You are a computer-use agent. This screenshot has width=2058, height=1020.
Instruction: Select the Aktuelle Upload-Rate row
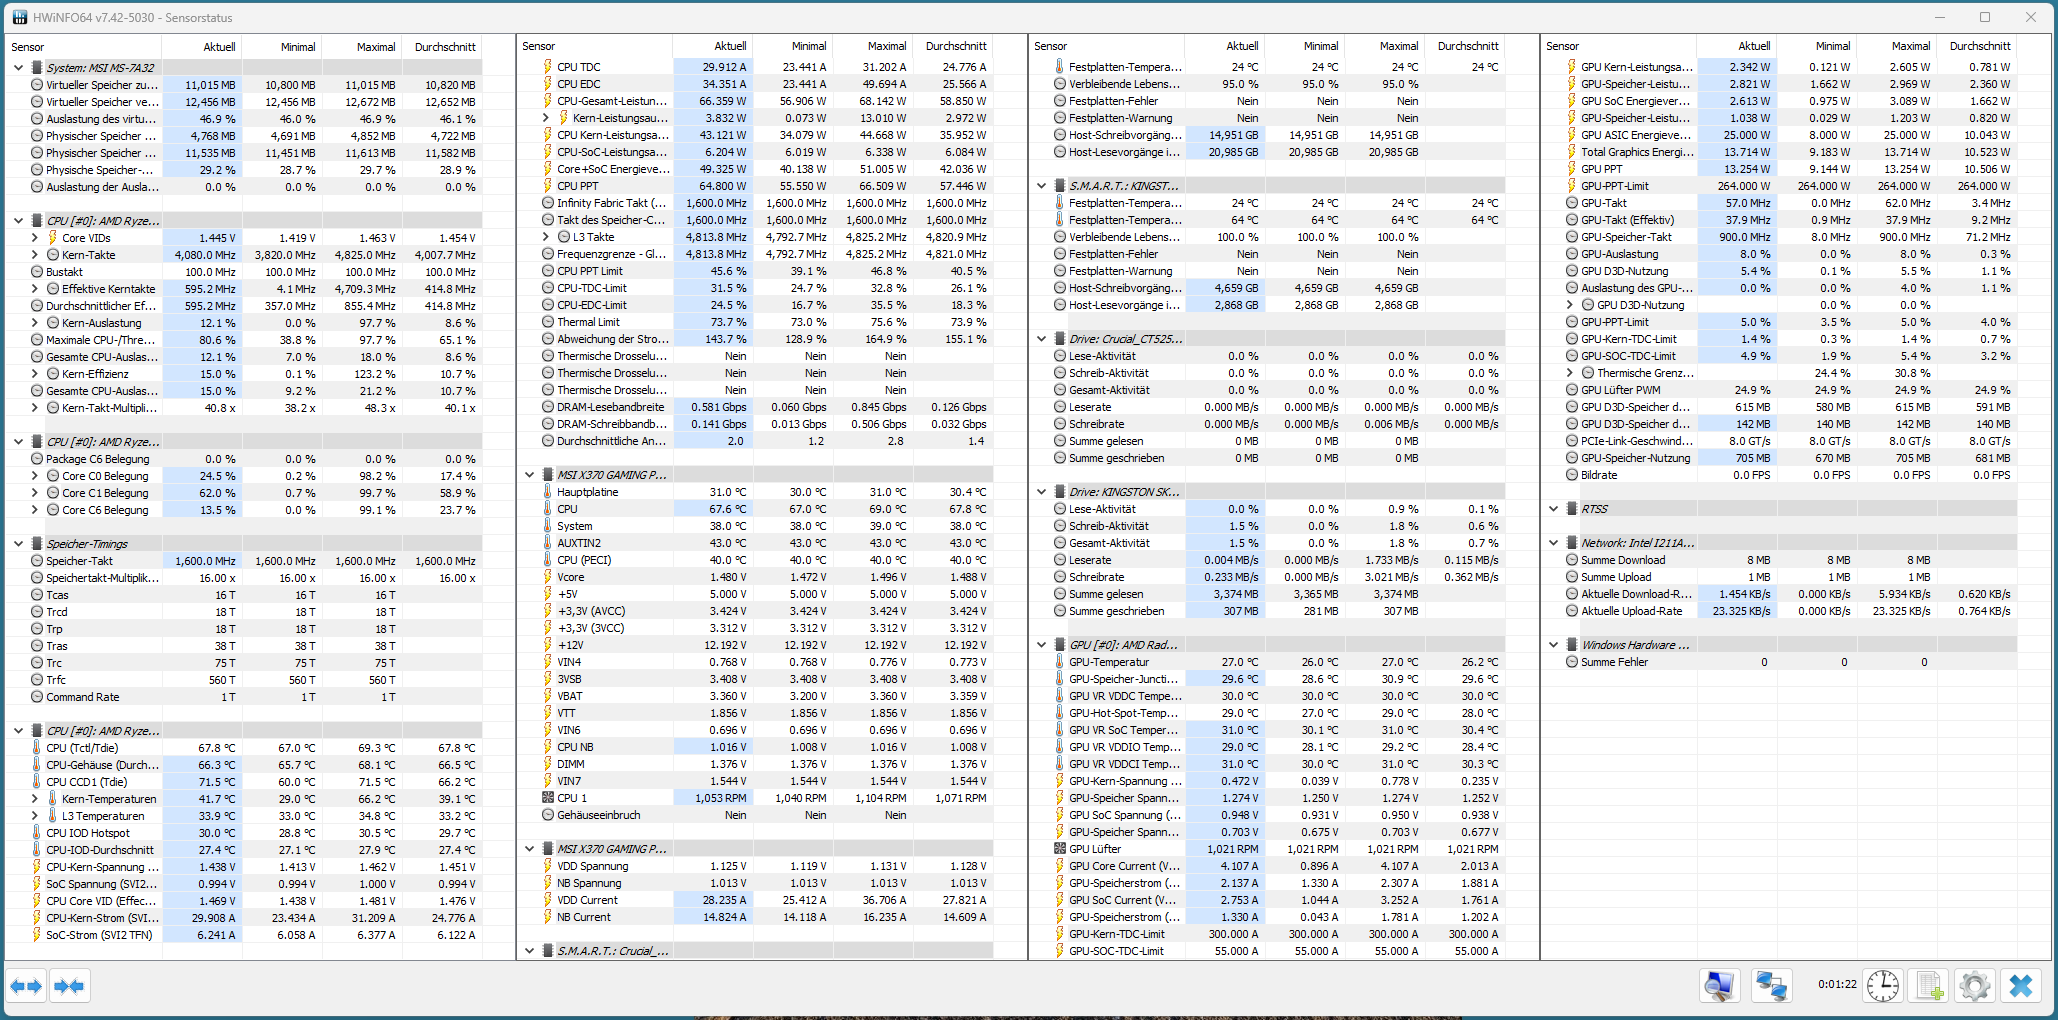pos(1780,611)
